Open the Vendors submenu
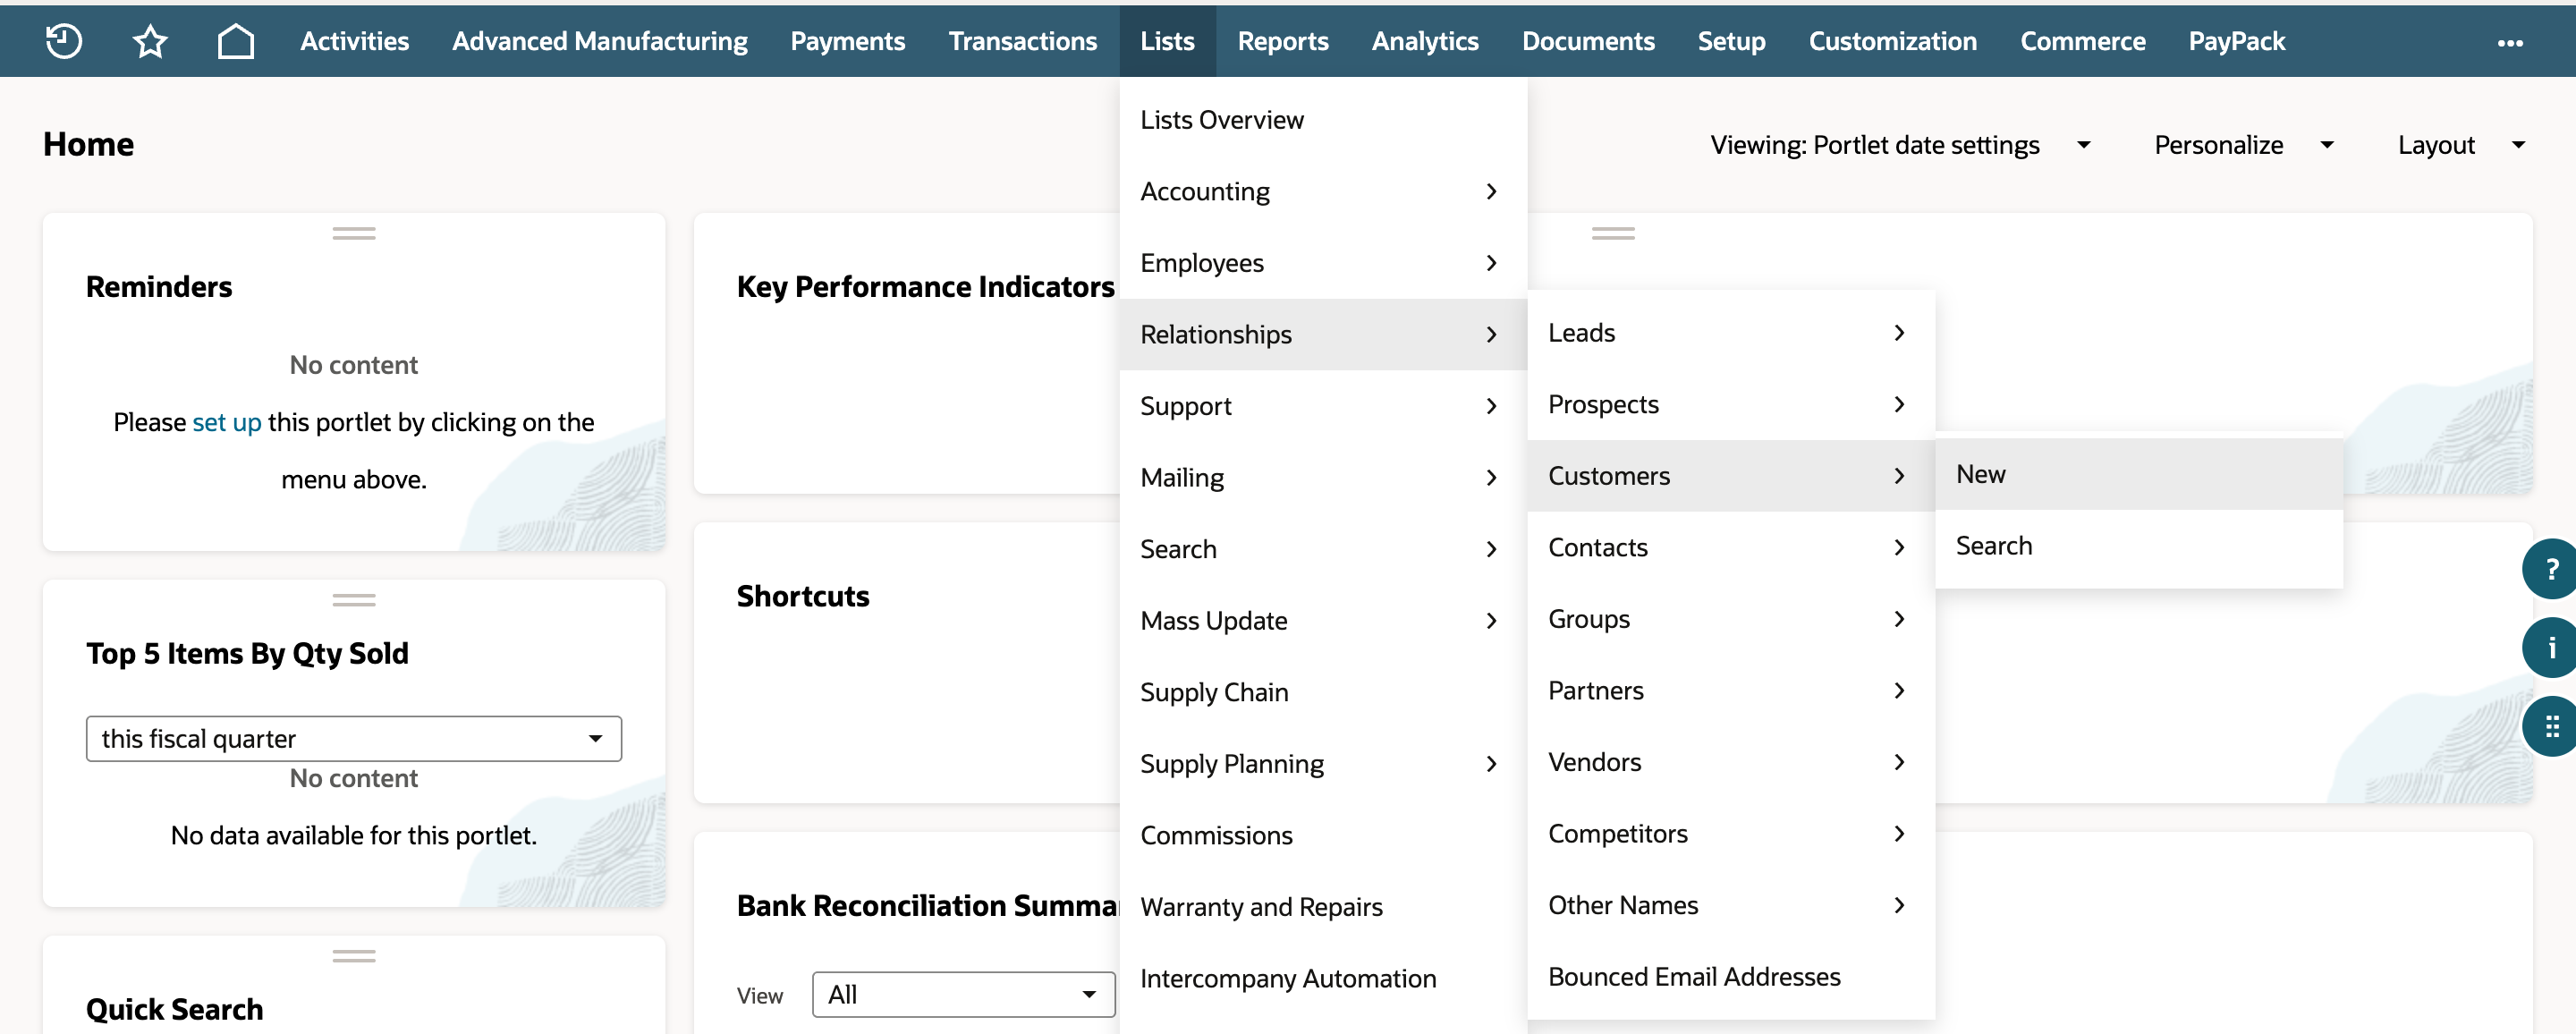 coord(1731,762)
